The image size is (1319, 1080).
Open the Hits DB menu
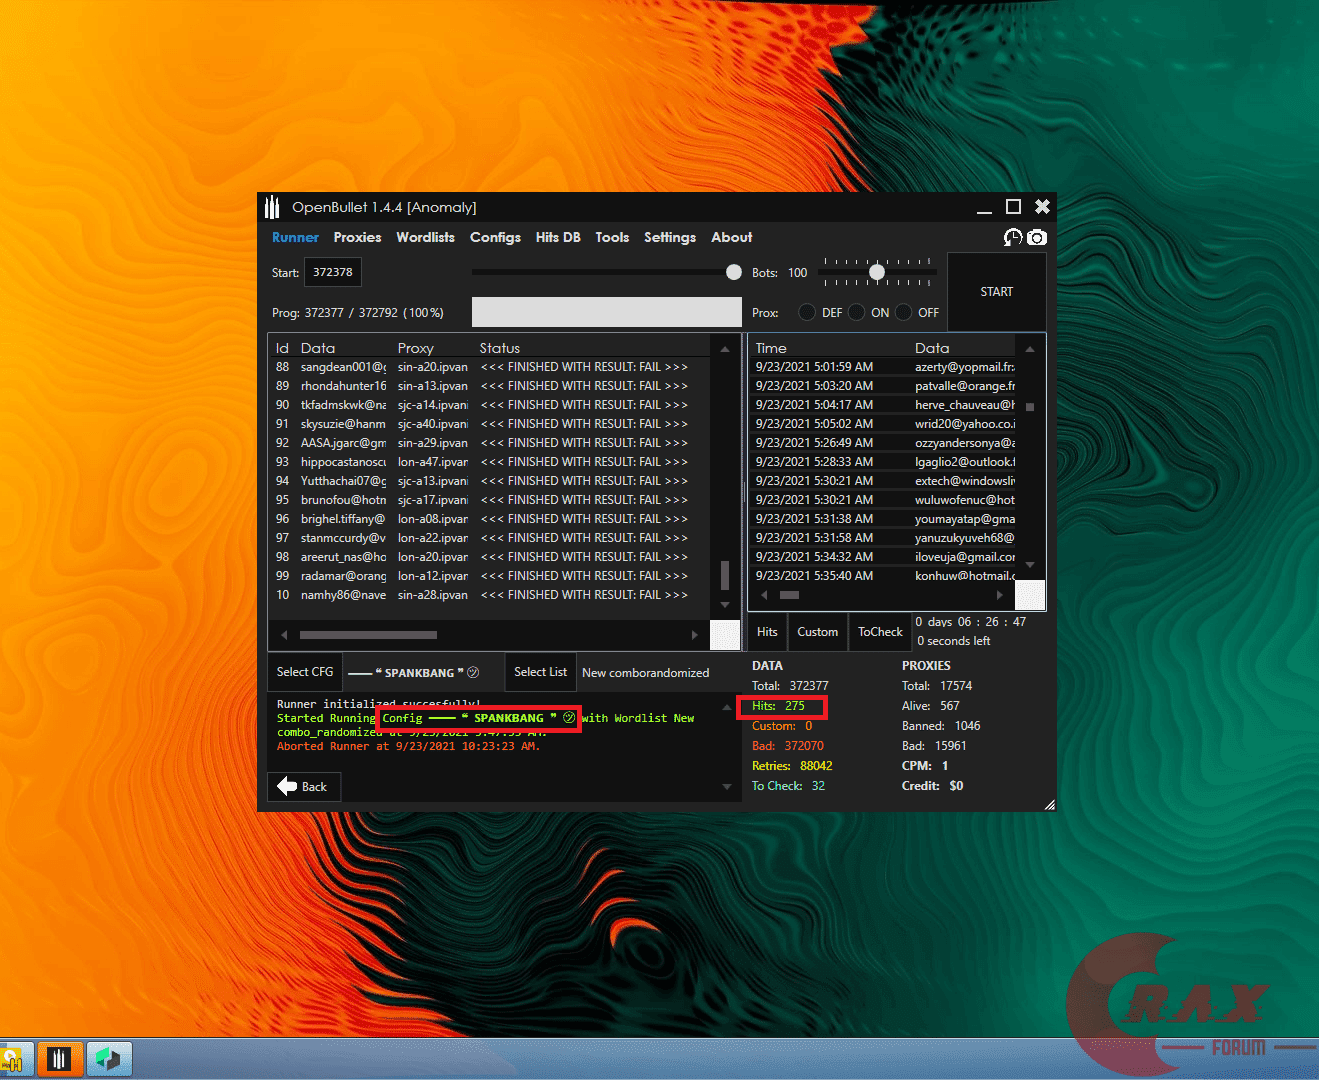coord(558,237)
